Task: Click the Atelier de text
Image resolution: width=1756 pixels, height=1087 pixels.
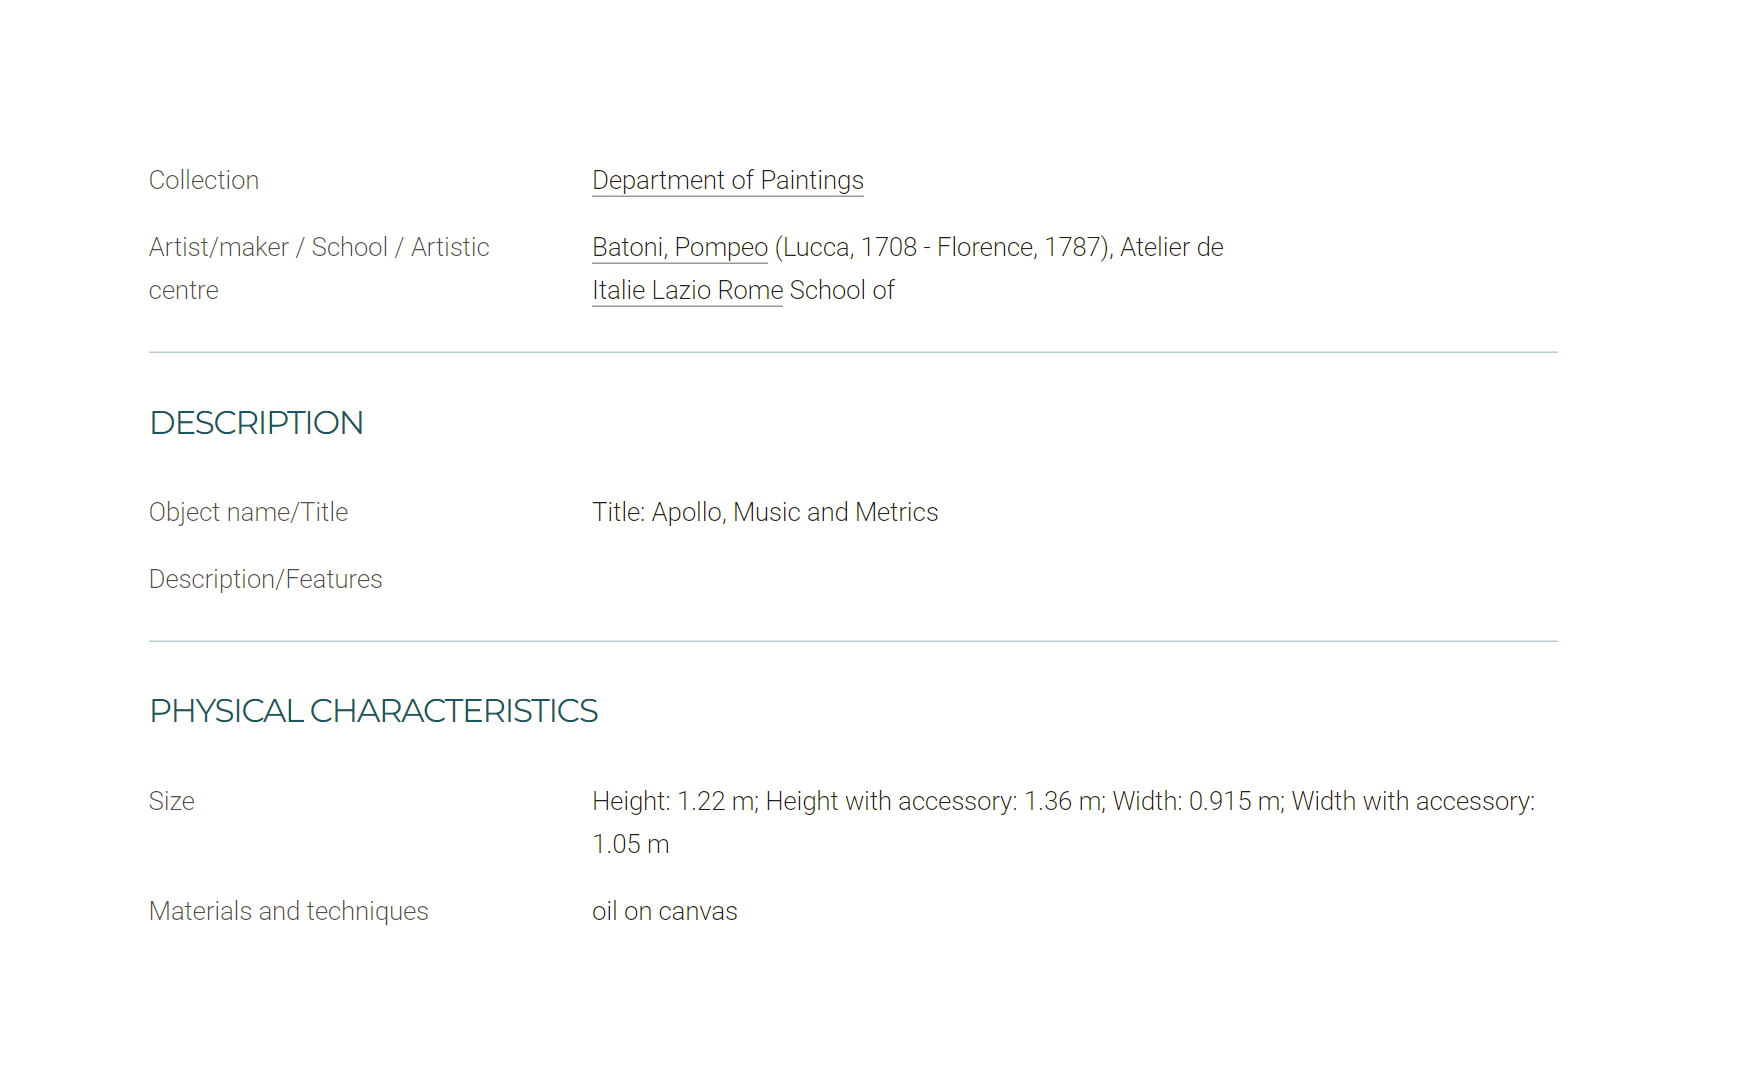Action: [x=1172, y=247]
